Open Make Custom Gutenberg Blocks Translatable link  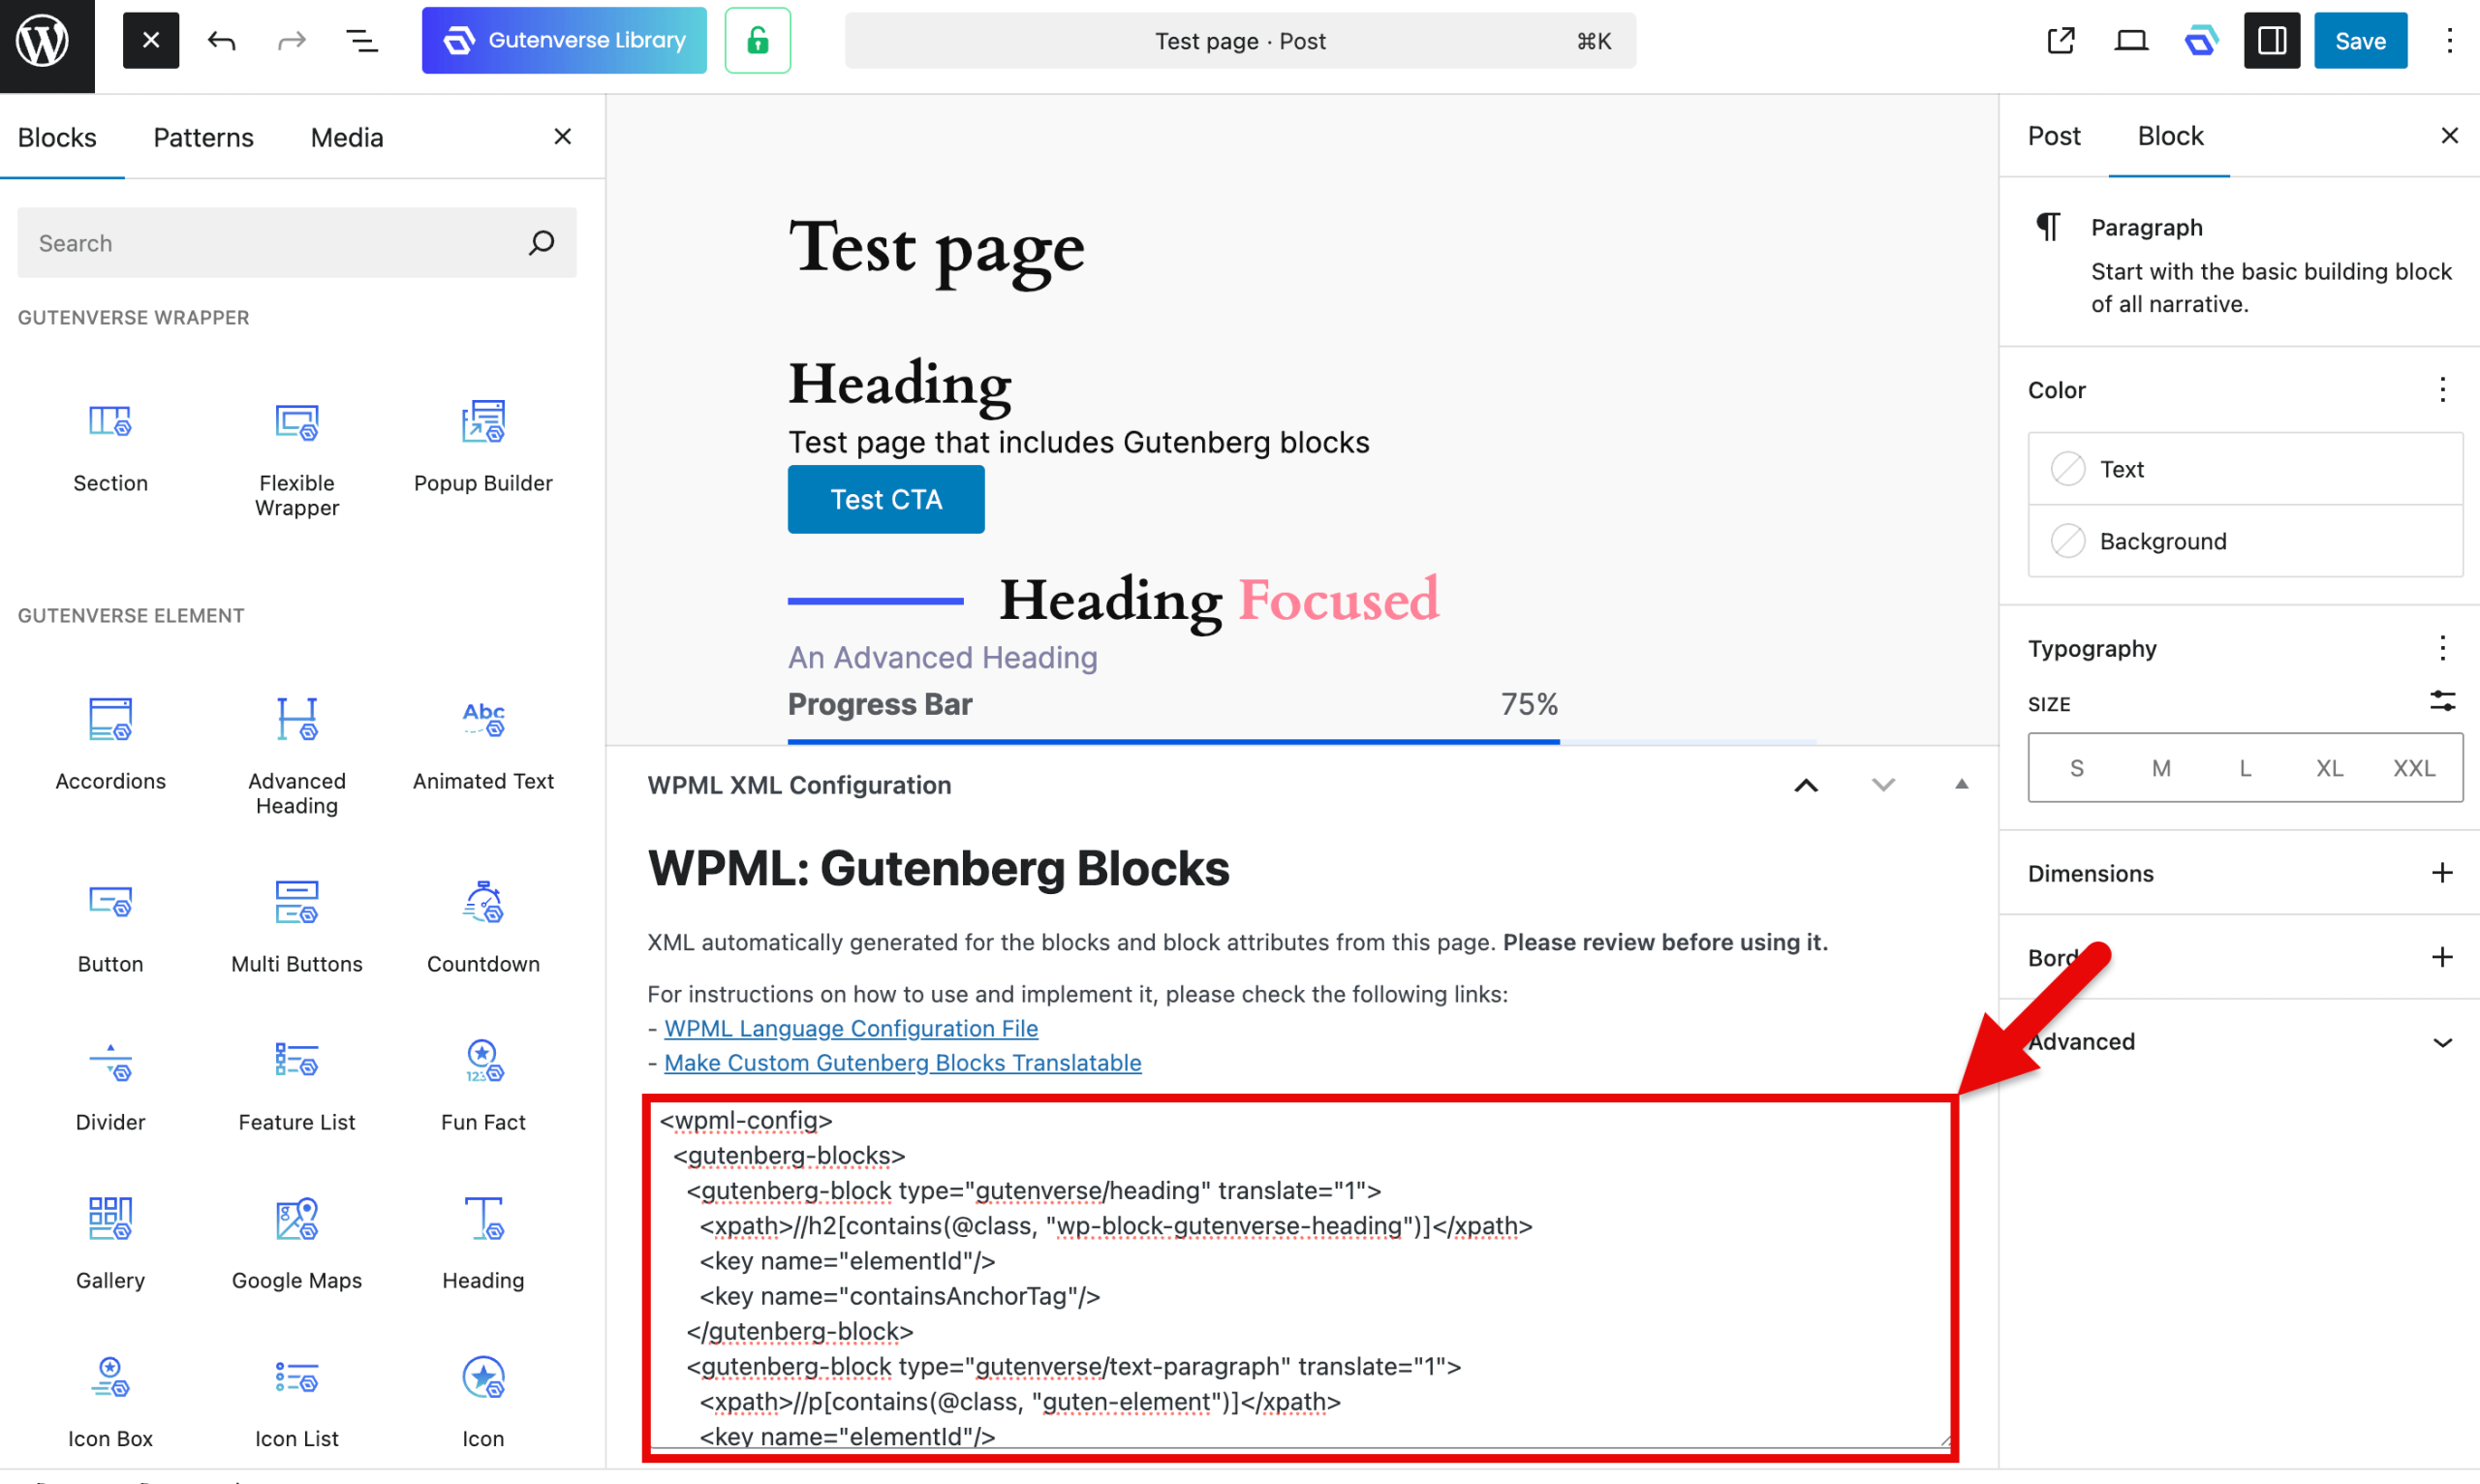pos(902,1062)
